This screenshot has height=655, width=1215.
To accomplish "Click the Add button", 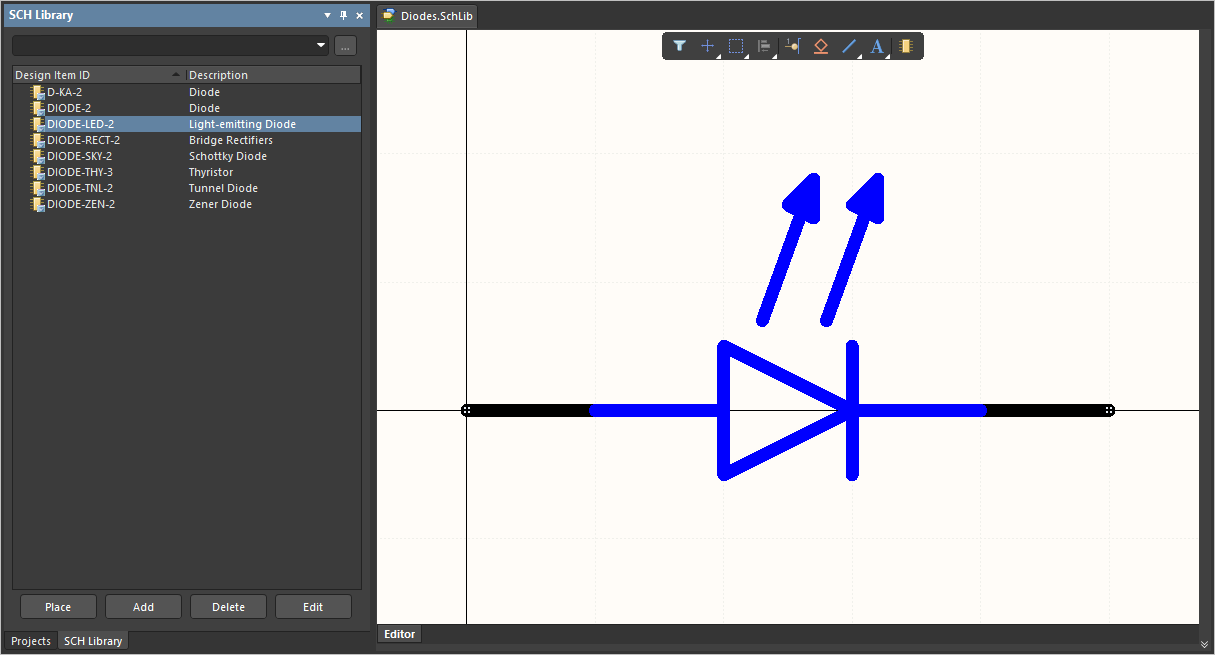I will coord(143,607).
